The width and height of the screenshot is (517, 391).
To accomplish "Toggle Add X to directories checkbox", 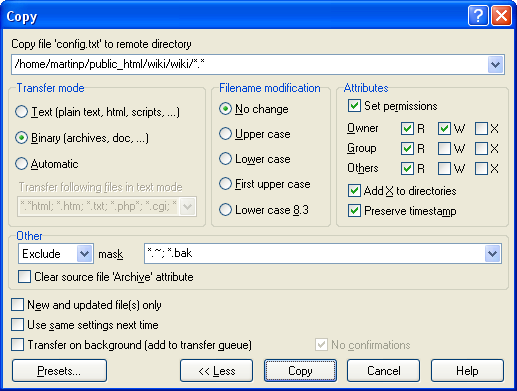I will click(354, 191).
